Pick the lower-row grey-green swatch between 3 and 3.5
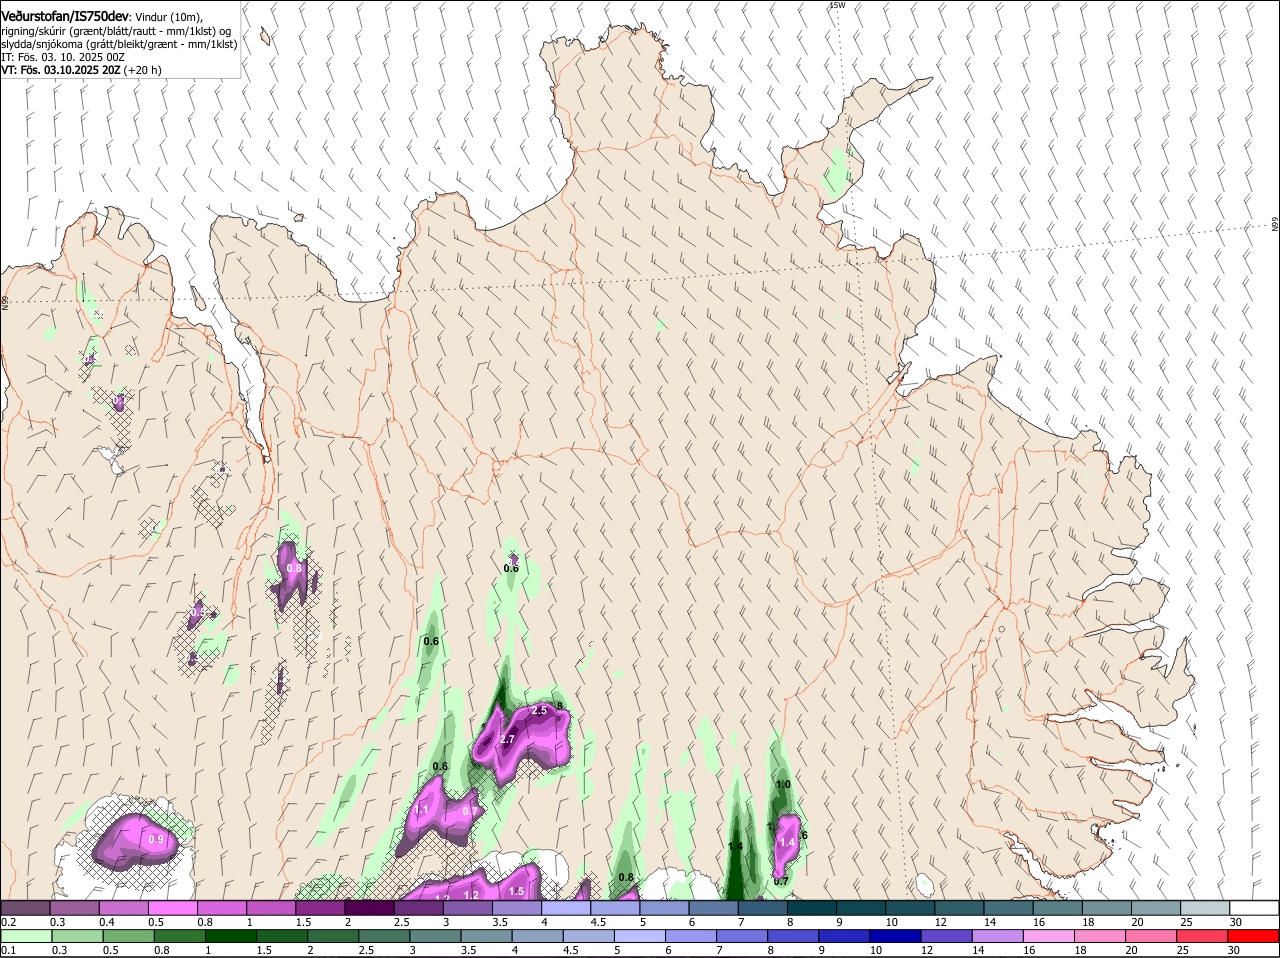Screen dimensions: 1280x958 click(435, 936)
